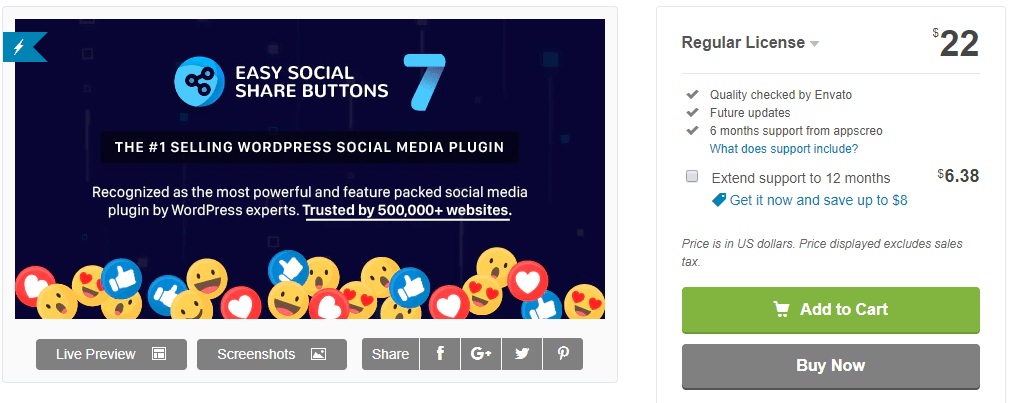This screenshot has height=403, width=1011.
Task: Click the shopping cart icon
Action: coord(782,310)
